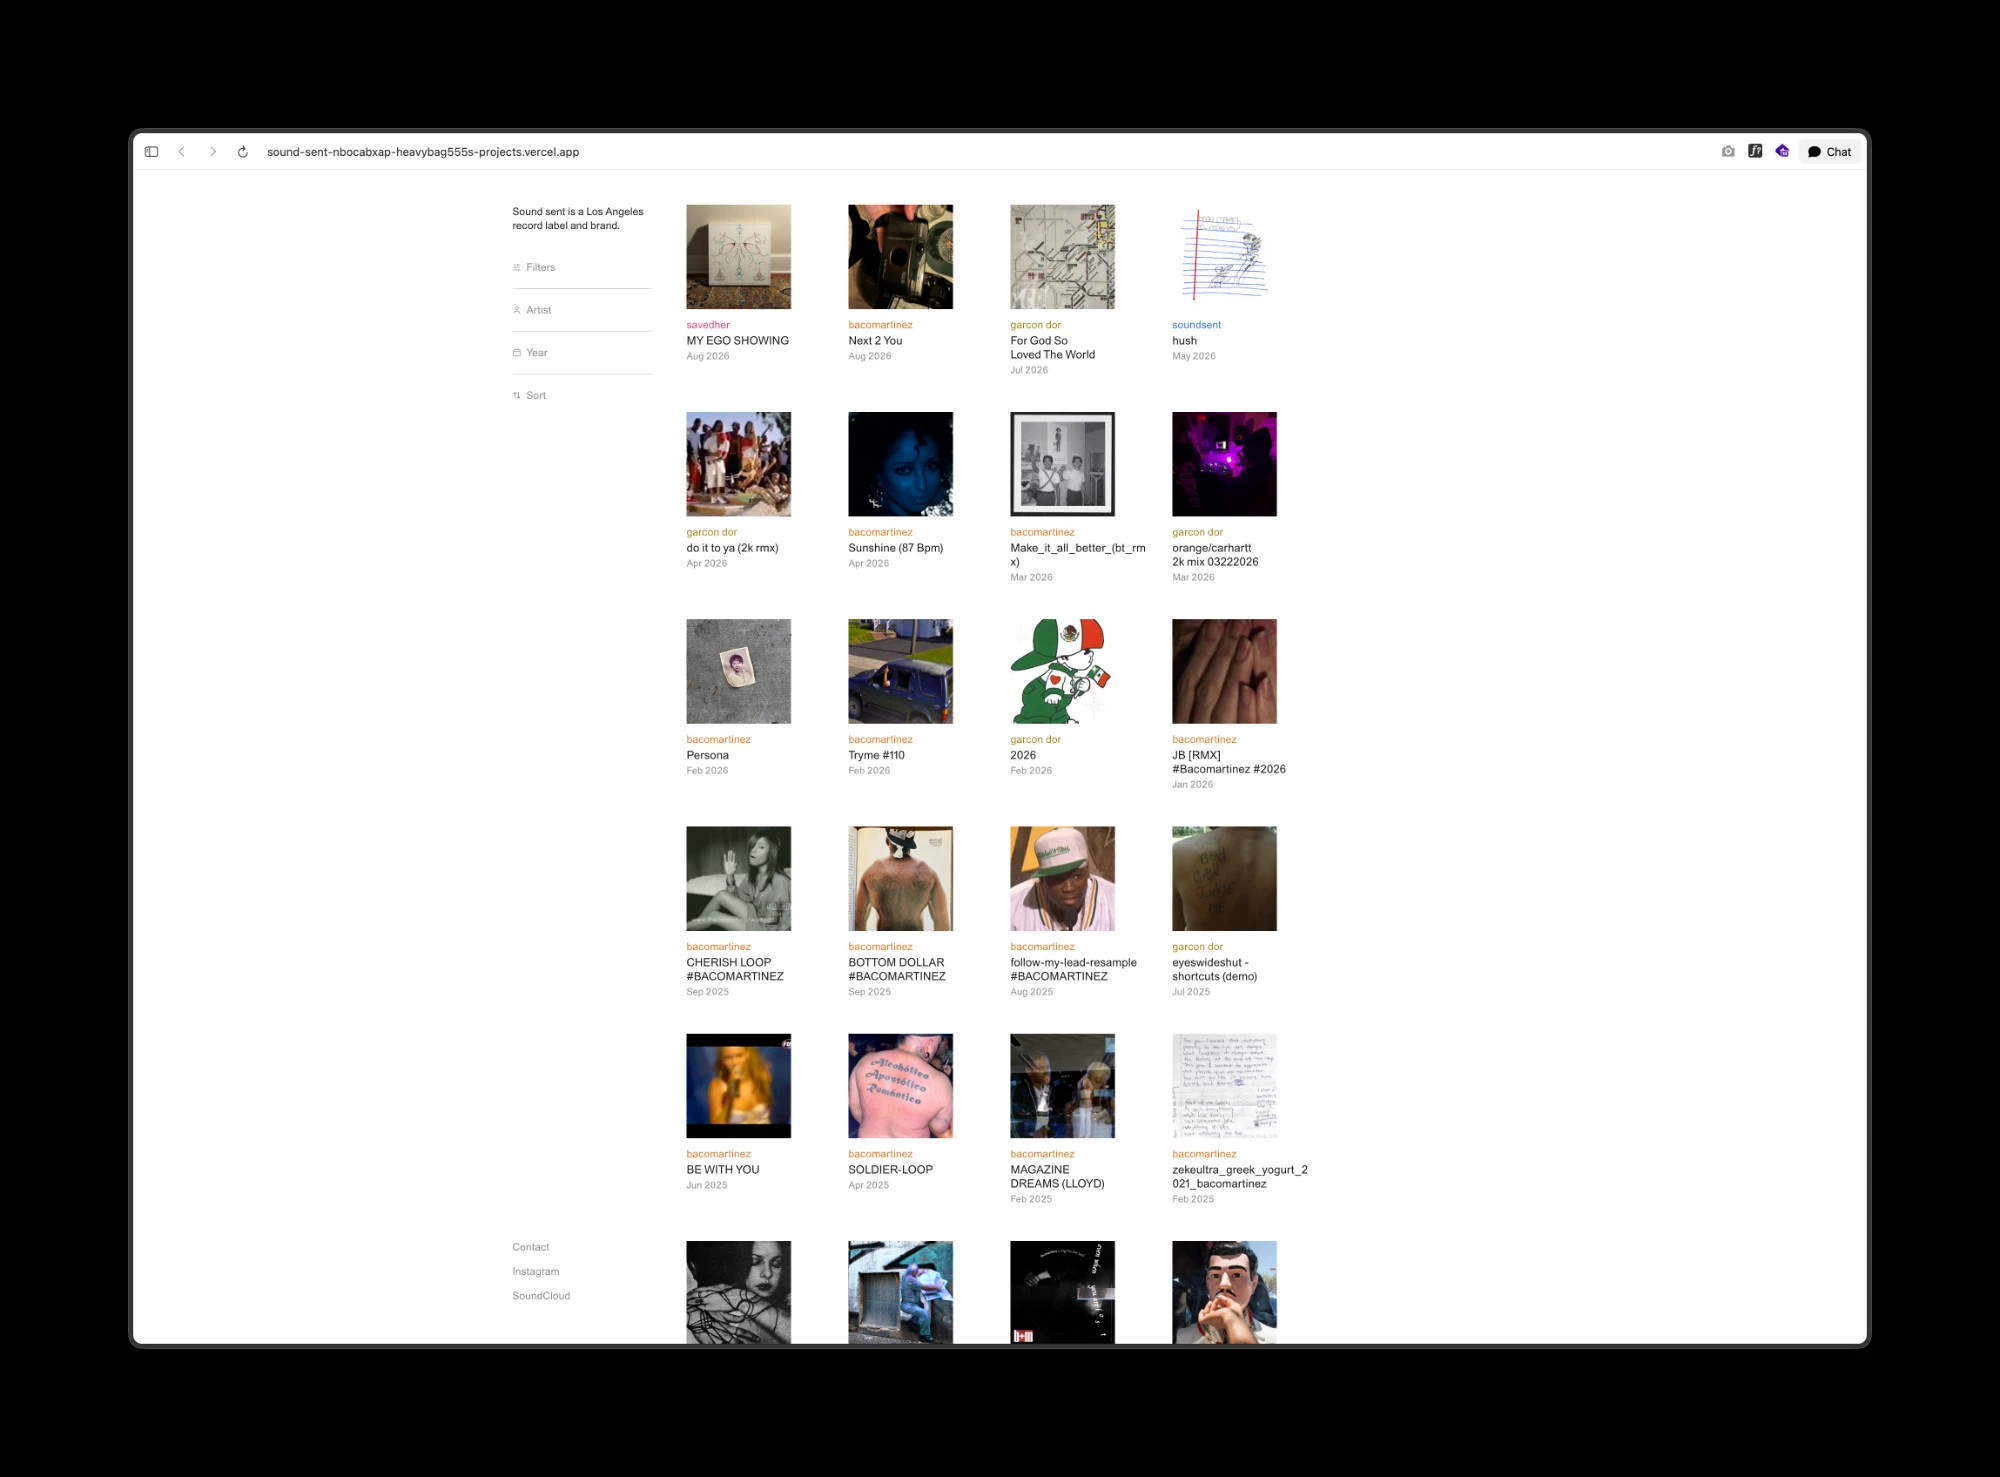Open the 2026 Mexican cartoon cover
This screenshot has height=1477, width=2000.
coord(1062,671)
